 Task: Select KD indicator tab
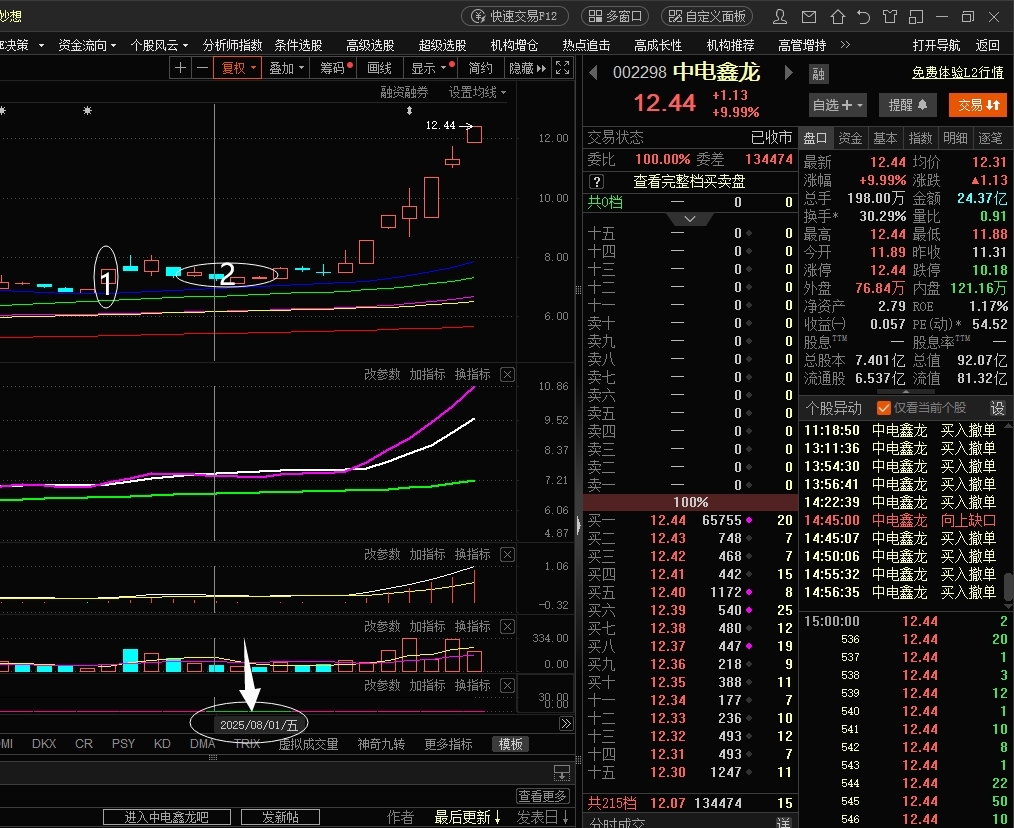[x=162, y=744]
